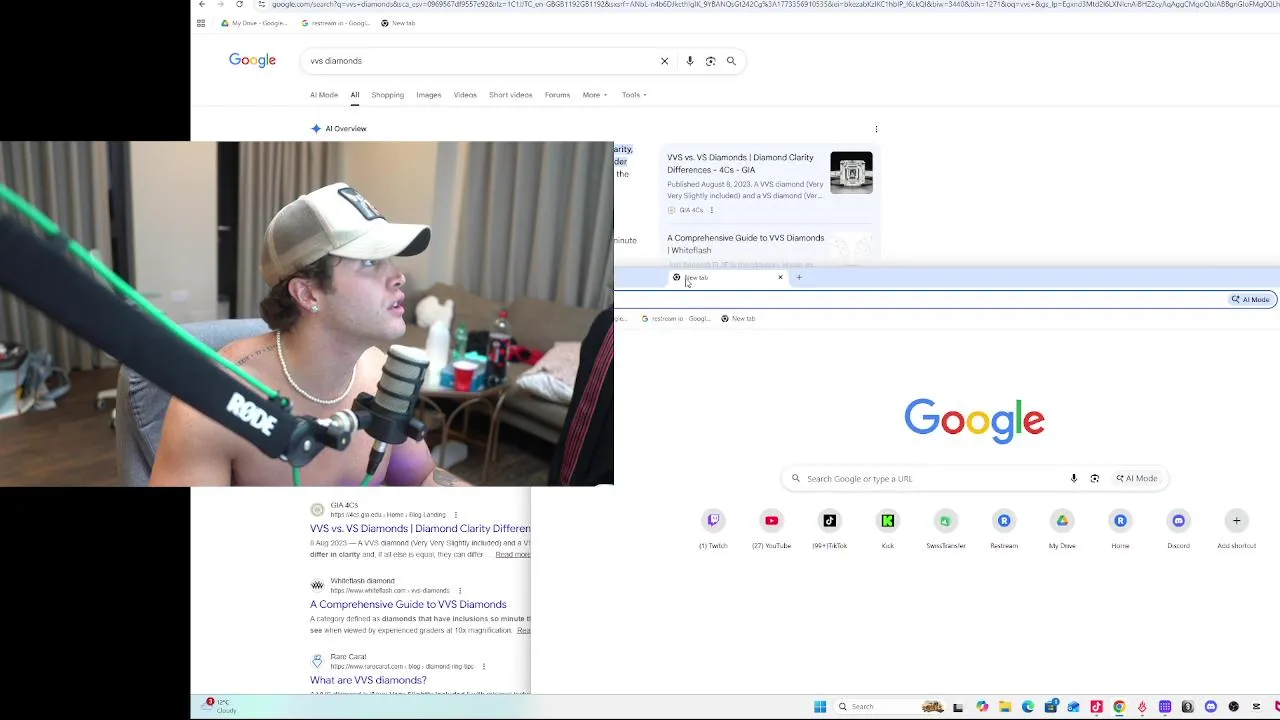The height and width of the screenshot is (720, 1280).
Task: Open New tab bookmark in front window
Action: coord(738,318)
